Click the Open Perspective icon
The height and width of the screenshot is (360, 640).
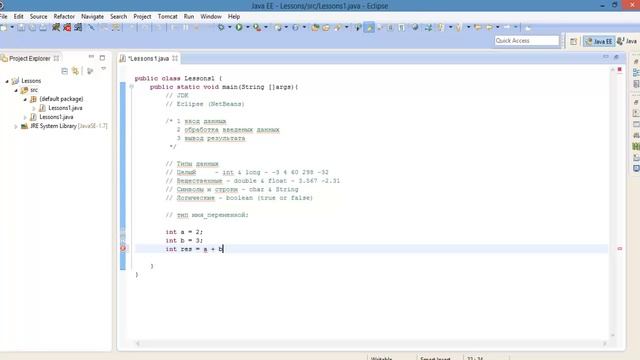click(573, 41)
